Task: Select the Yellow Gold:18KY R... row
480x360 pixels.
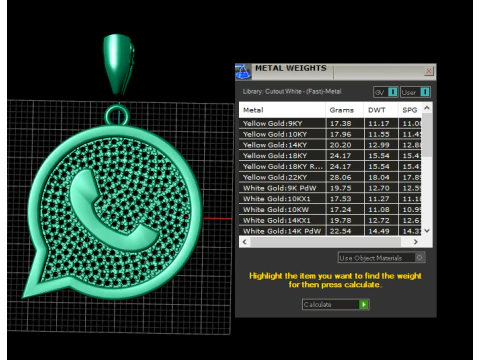Action: [330, 167]
